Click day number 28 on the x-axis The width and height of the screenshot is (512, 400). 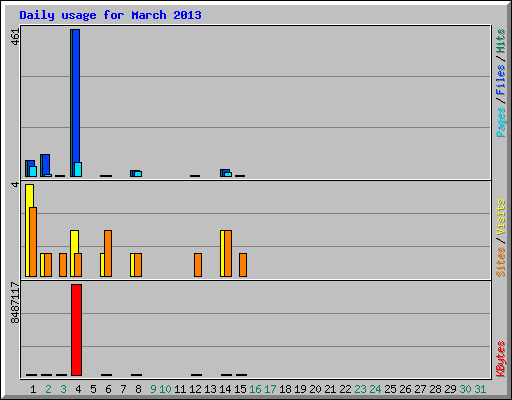pyautogui.click(x=435, y=389)
